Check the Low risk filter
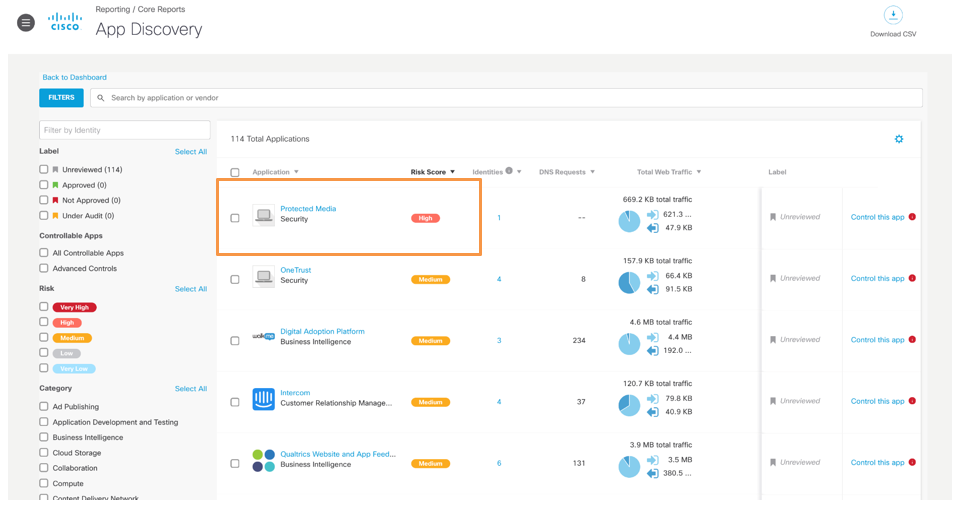 44,353
